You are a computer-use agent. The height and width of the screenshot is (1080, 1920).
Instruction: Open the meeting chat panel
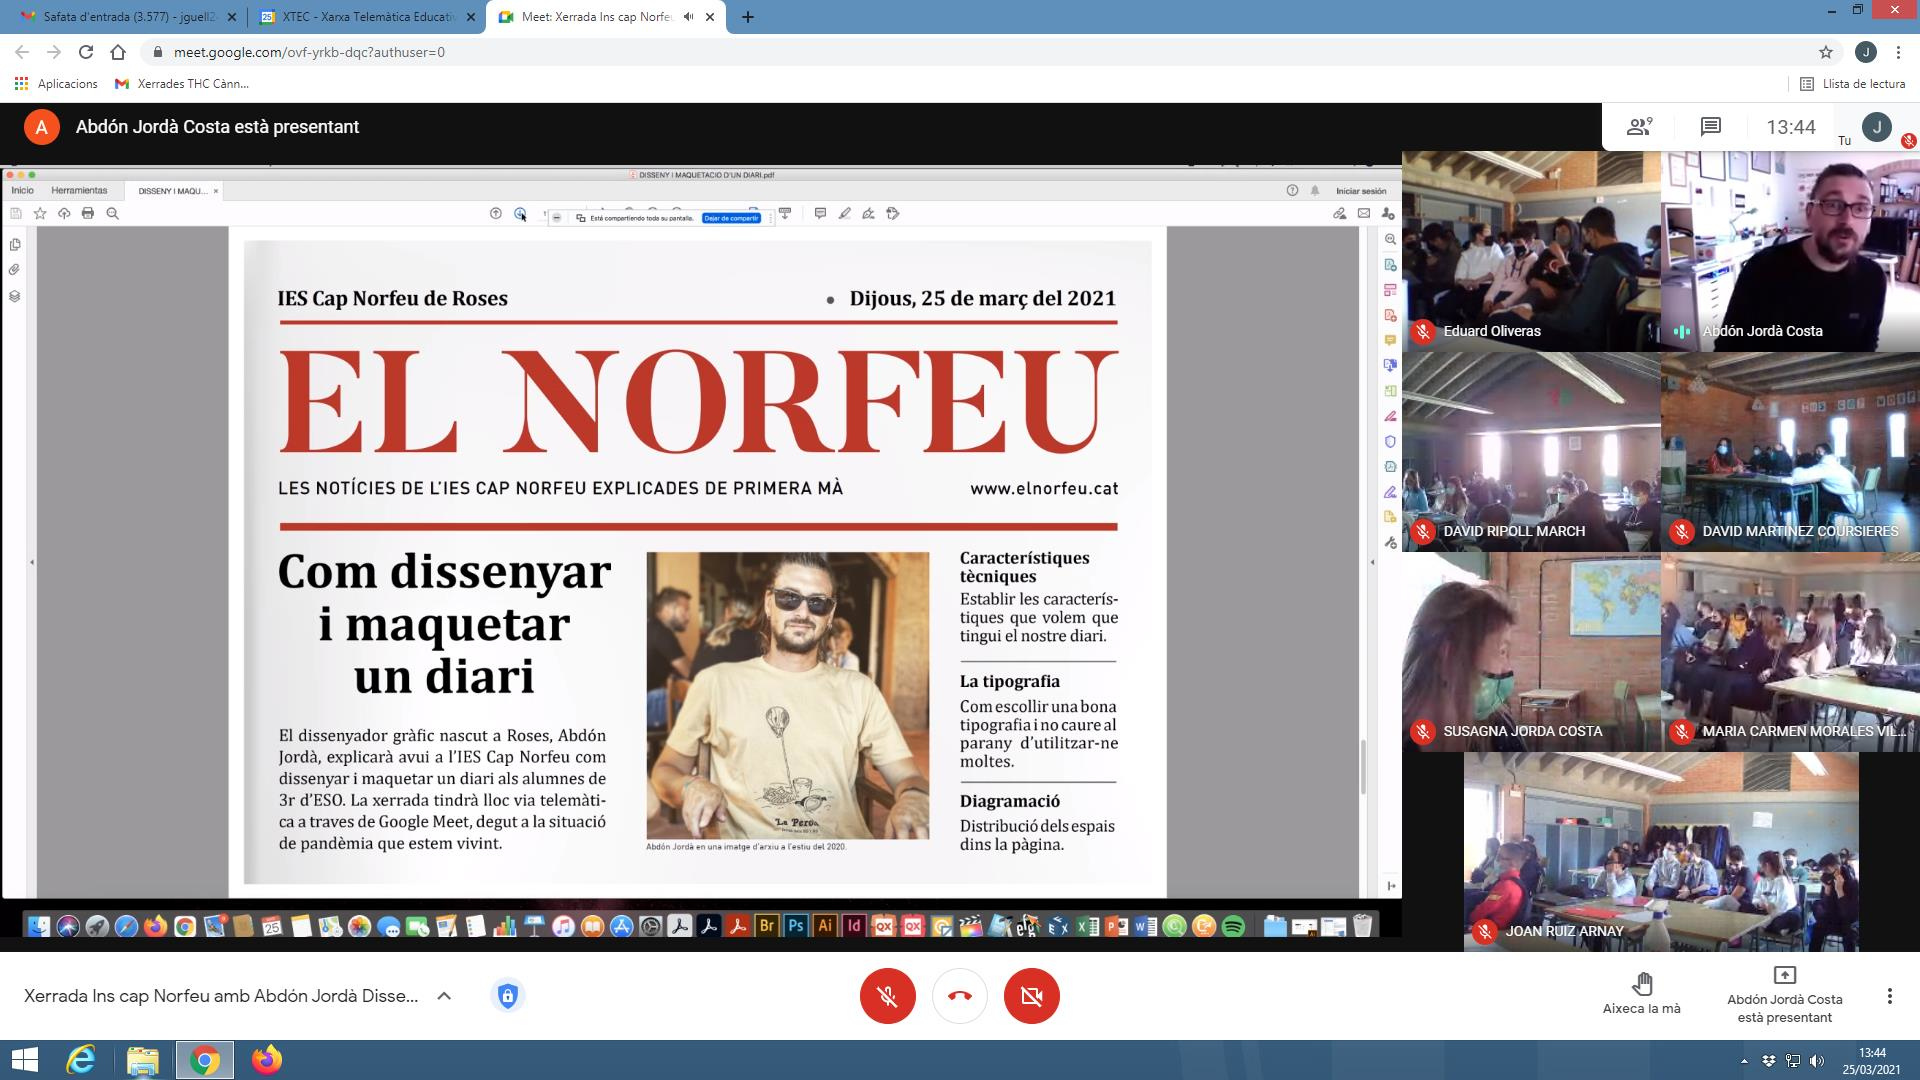1710,127
